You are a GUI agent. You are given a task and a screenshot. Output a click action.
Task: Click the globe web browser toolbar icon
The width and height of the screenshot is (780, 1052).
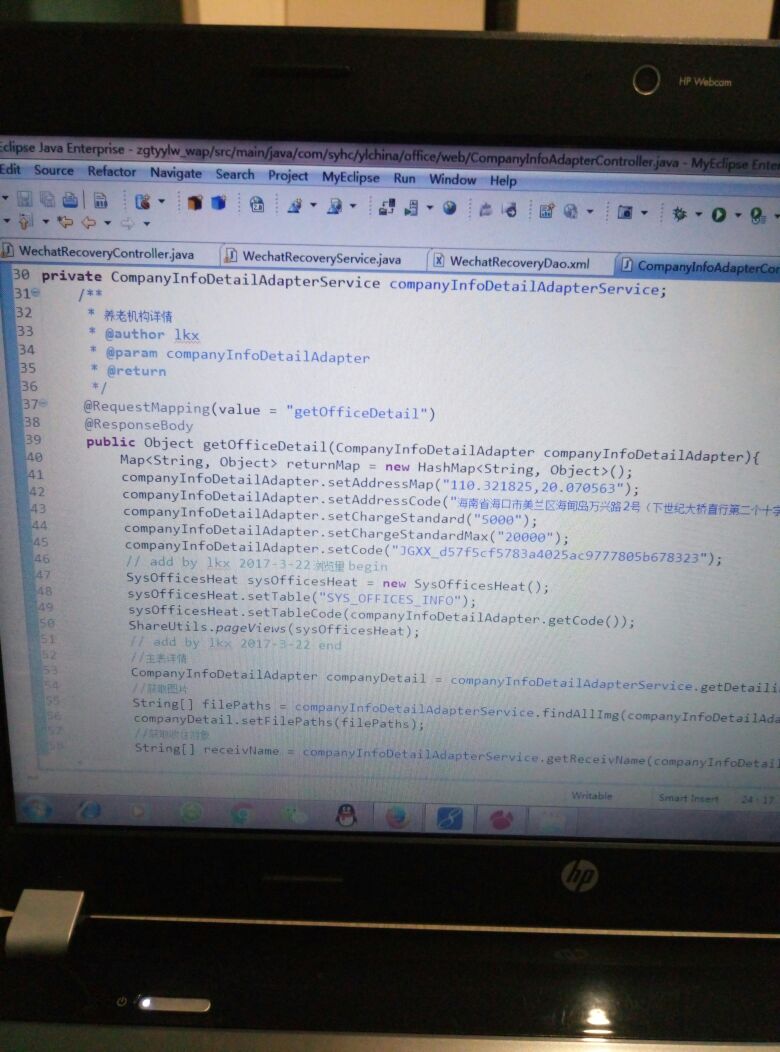[x=450, y=208]
